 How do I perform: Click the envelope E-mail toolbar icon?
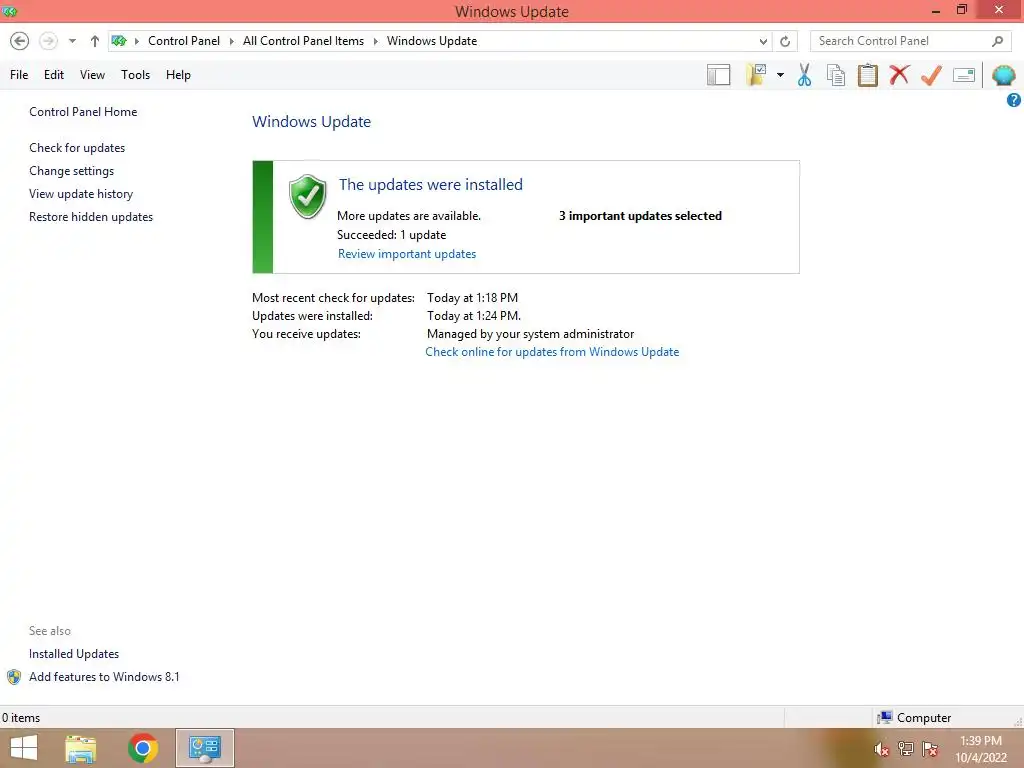click(x=964, y=75)
